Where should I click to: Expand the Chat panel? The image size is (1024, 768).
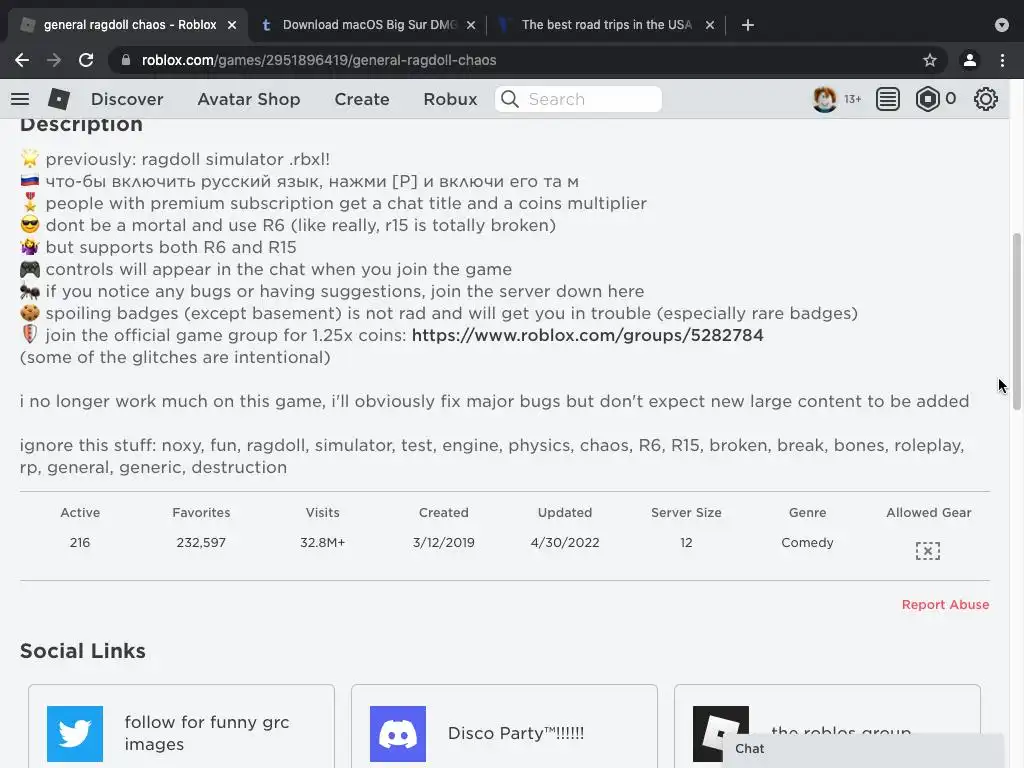[x=863, y=749]
